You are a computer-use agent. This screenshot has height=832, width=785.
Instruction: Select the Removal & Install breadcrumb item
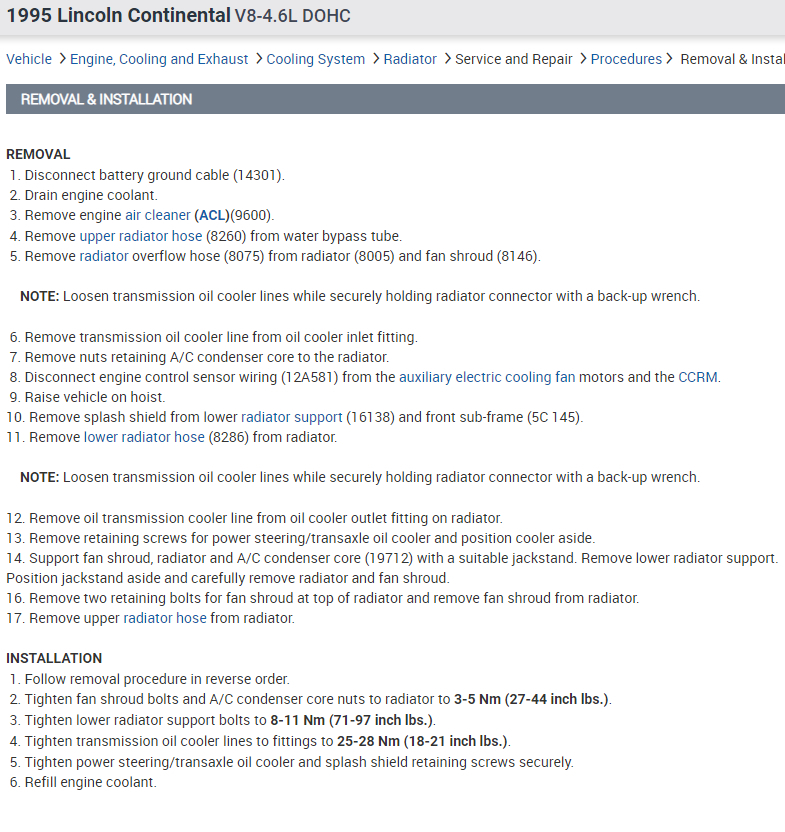click(x=732, y=59)
